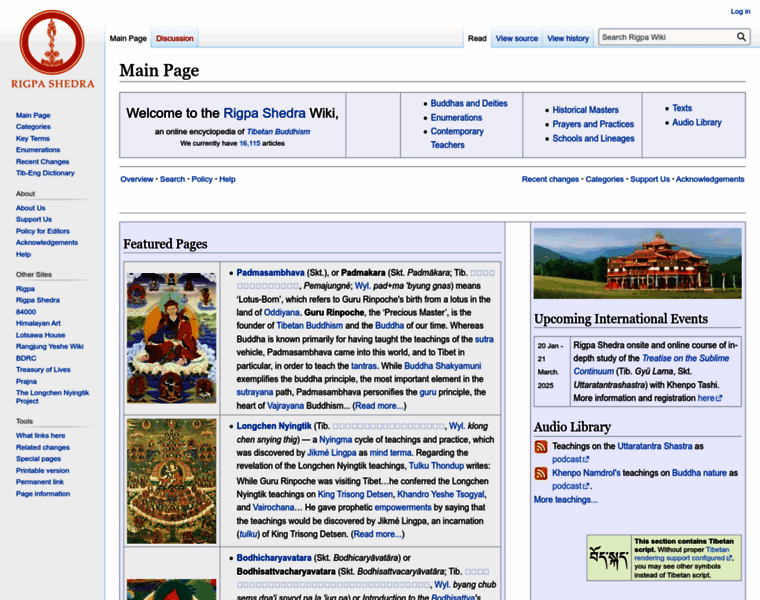760x600 pixels.
Task: Click More teachings link
Action: click(x=566, y=500)
